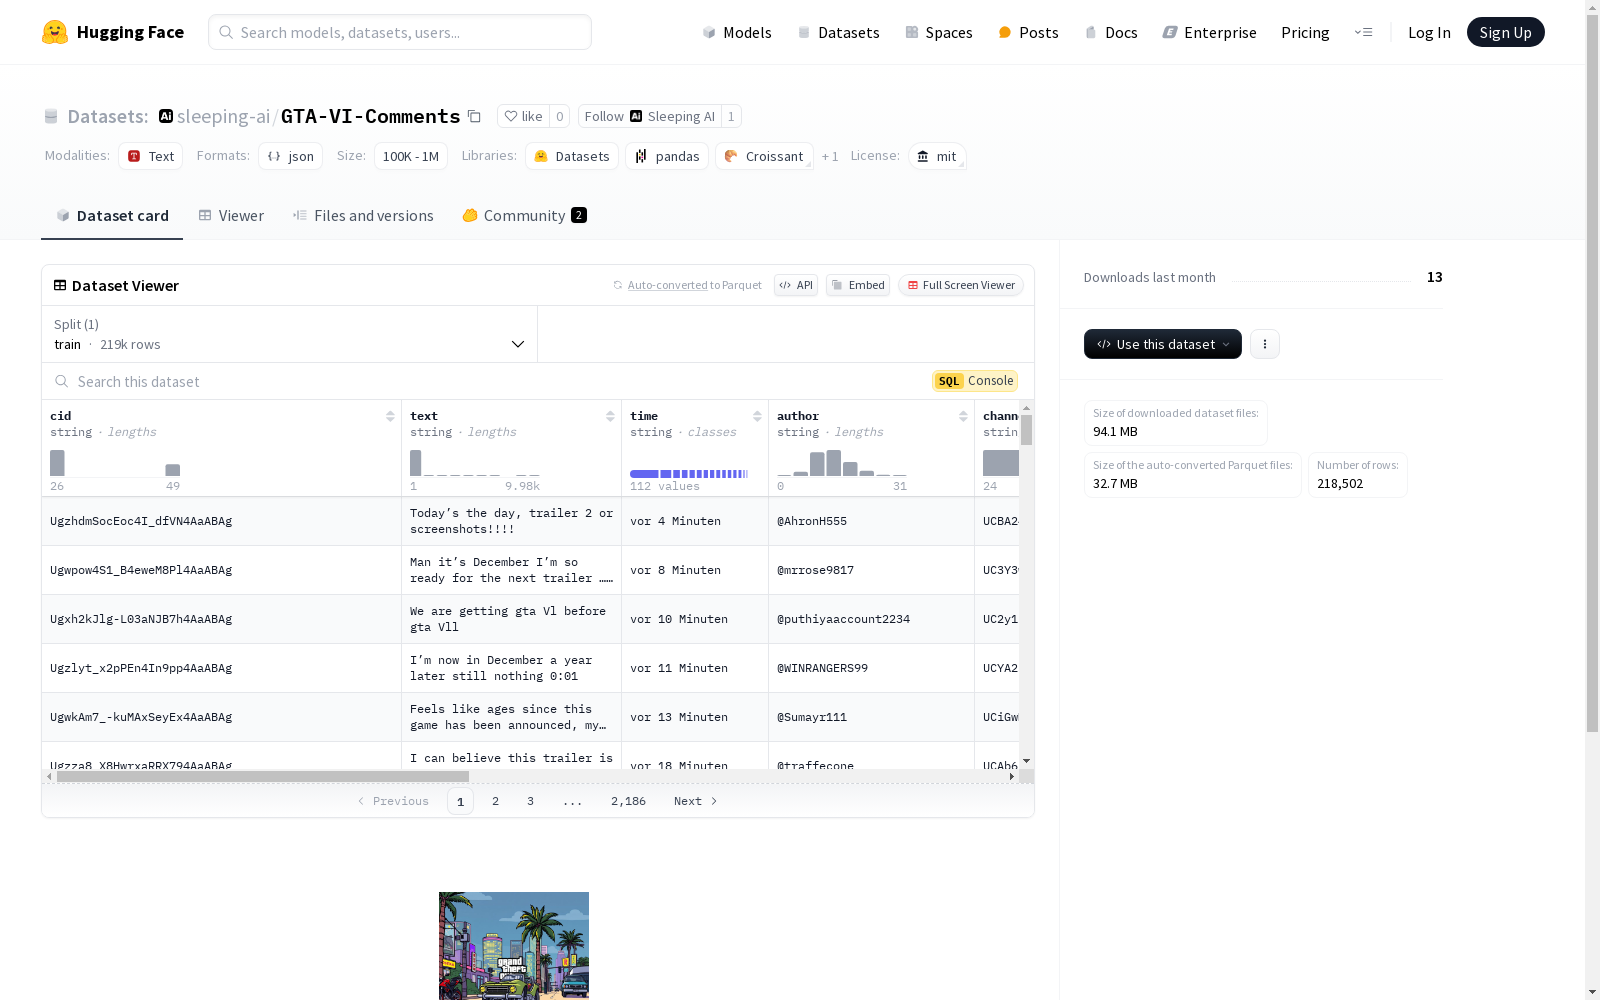
Task: Open Datasets page in top navigation
Action: tap(838, 32)
